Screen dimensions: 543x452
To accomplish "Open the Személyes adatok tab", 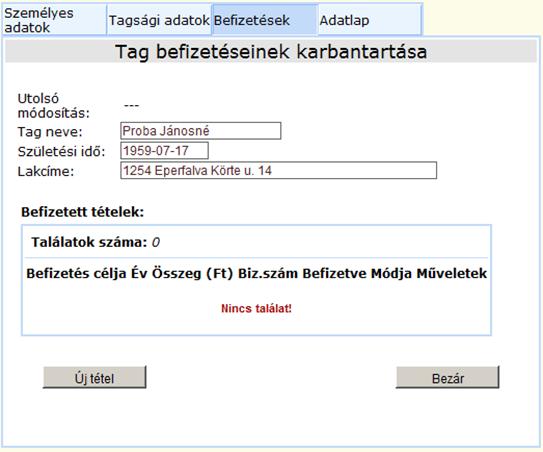I will tap(54, 20).
